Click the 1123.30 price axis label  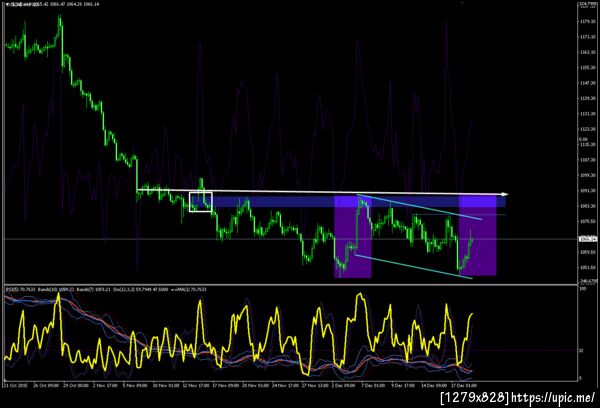point(587,129)
